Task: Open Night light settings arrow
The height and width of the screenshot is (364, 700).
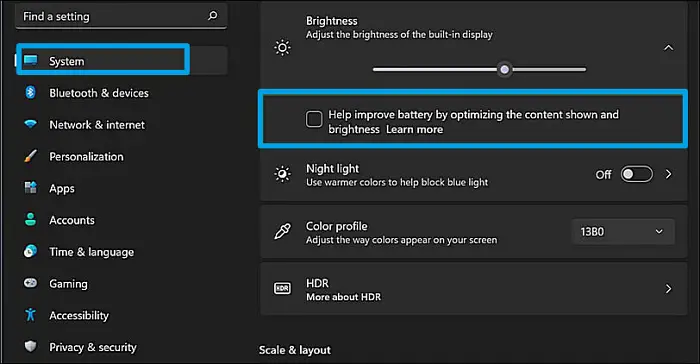Action: (x=668, y=174)
